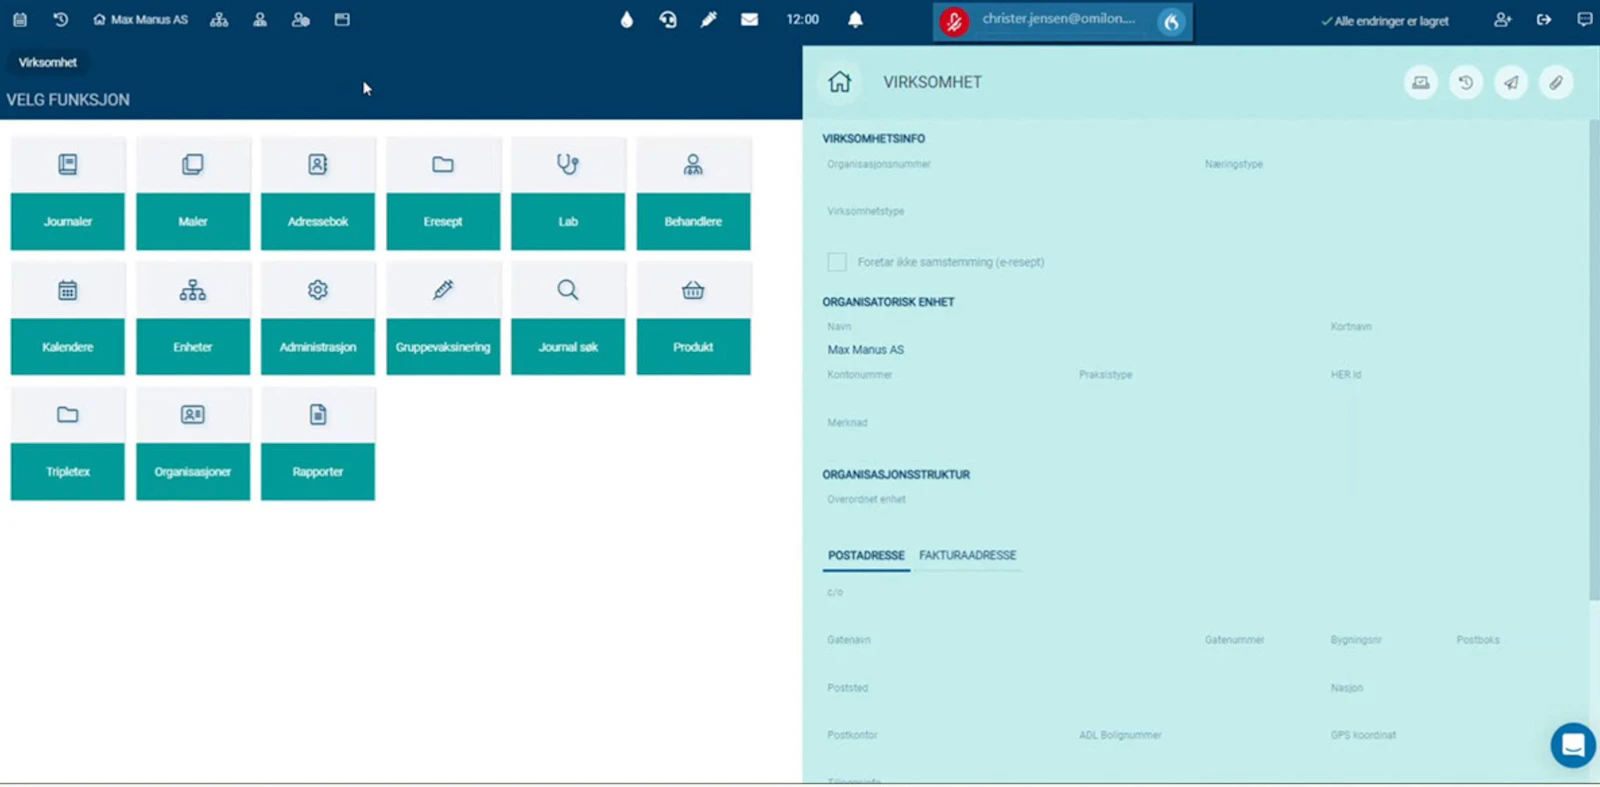The width and height of the screenshot is (1600, 787).
Task: Click the Overordnet enhet field
Action: click(x=1197, y=510)
